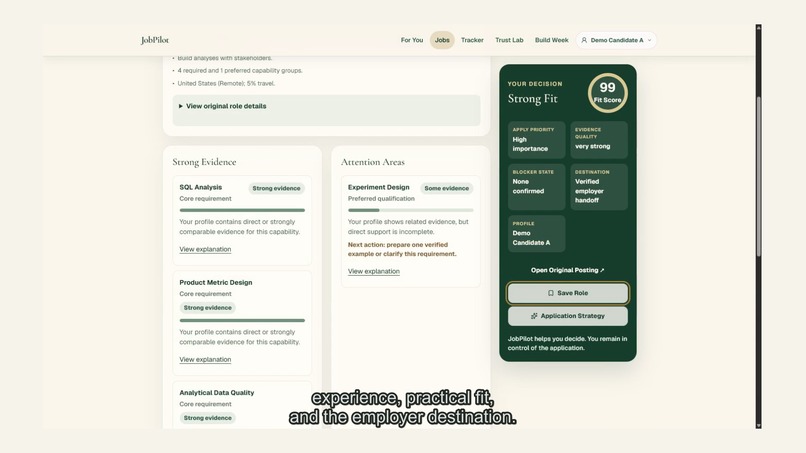Click the Apply Priority High importance tile
The height and width of the screenshot is (453, 806).
tap(537, 140)
